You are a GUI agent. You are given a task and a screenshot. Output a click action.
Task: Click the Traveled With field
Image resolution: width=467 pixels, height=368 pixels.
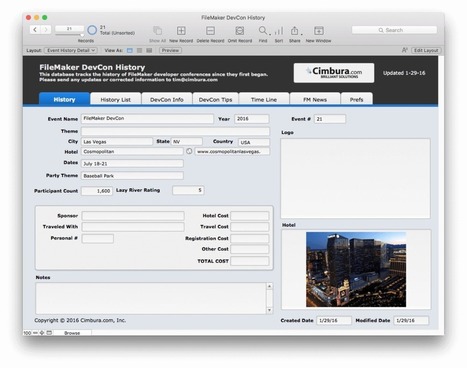point(133,227)
